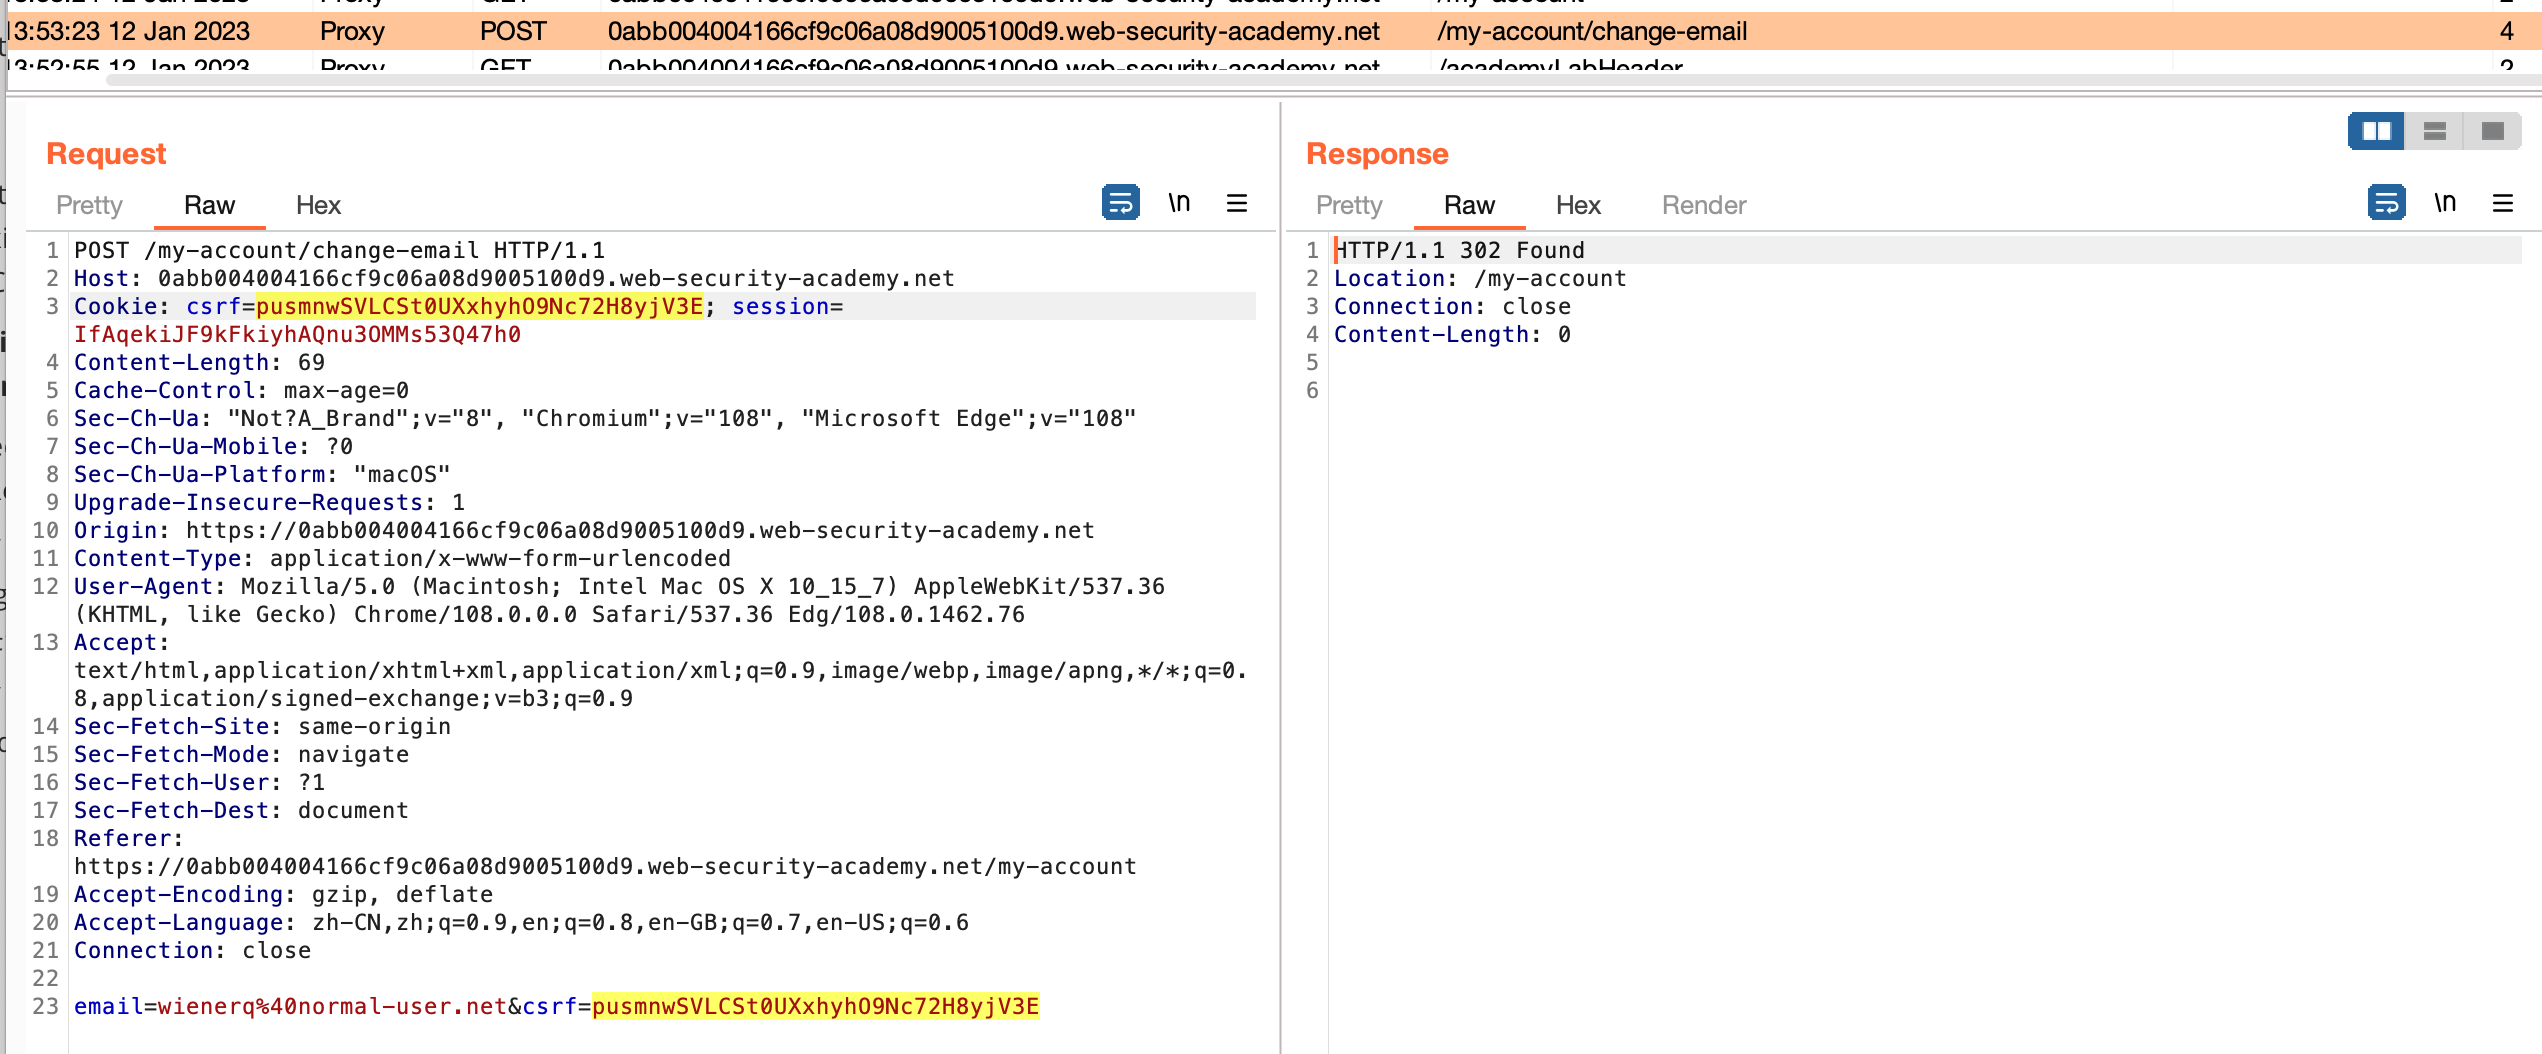This screenshot has width=2542, height=1054.
Task: Open the Response panel options menu
Action: click(2503, 203)
